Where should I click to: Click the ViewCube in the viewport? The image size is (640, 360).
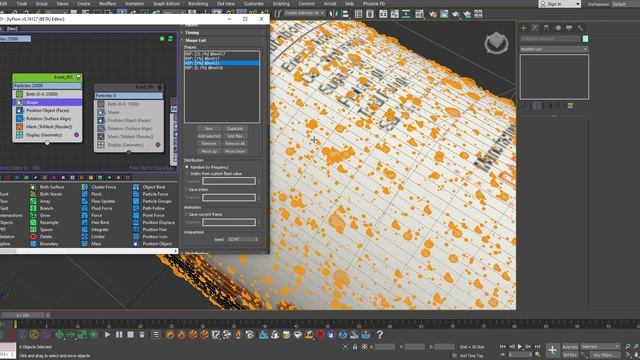coord(496,42)
